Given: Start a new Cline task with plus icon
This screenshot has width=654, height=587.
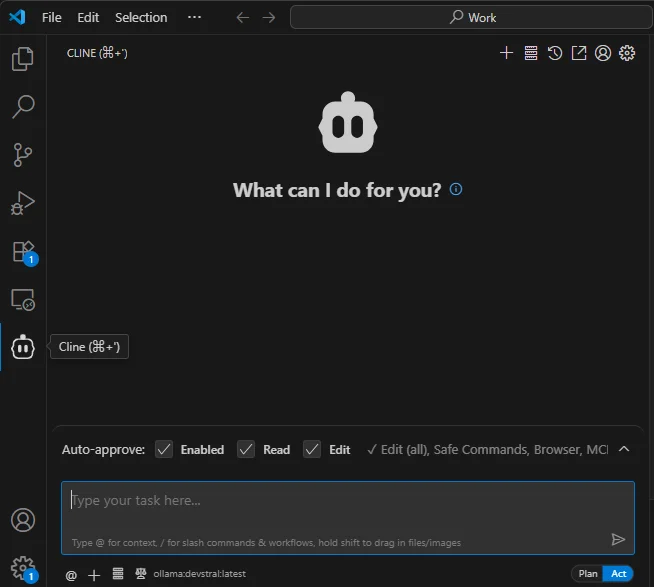Looking at the screenshot, I should tap(506, 53).
